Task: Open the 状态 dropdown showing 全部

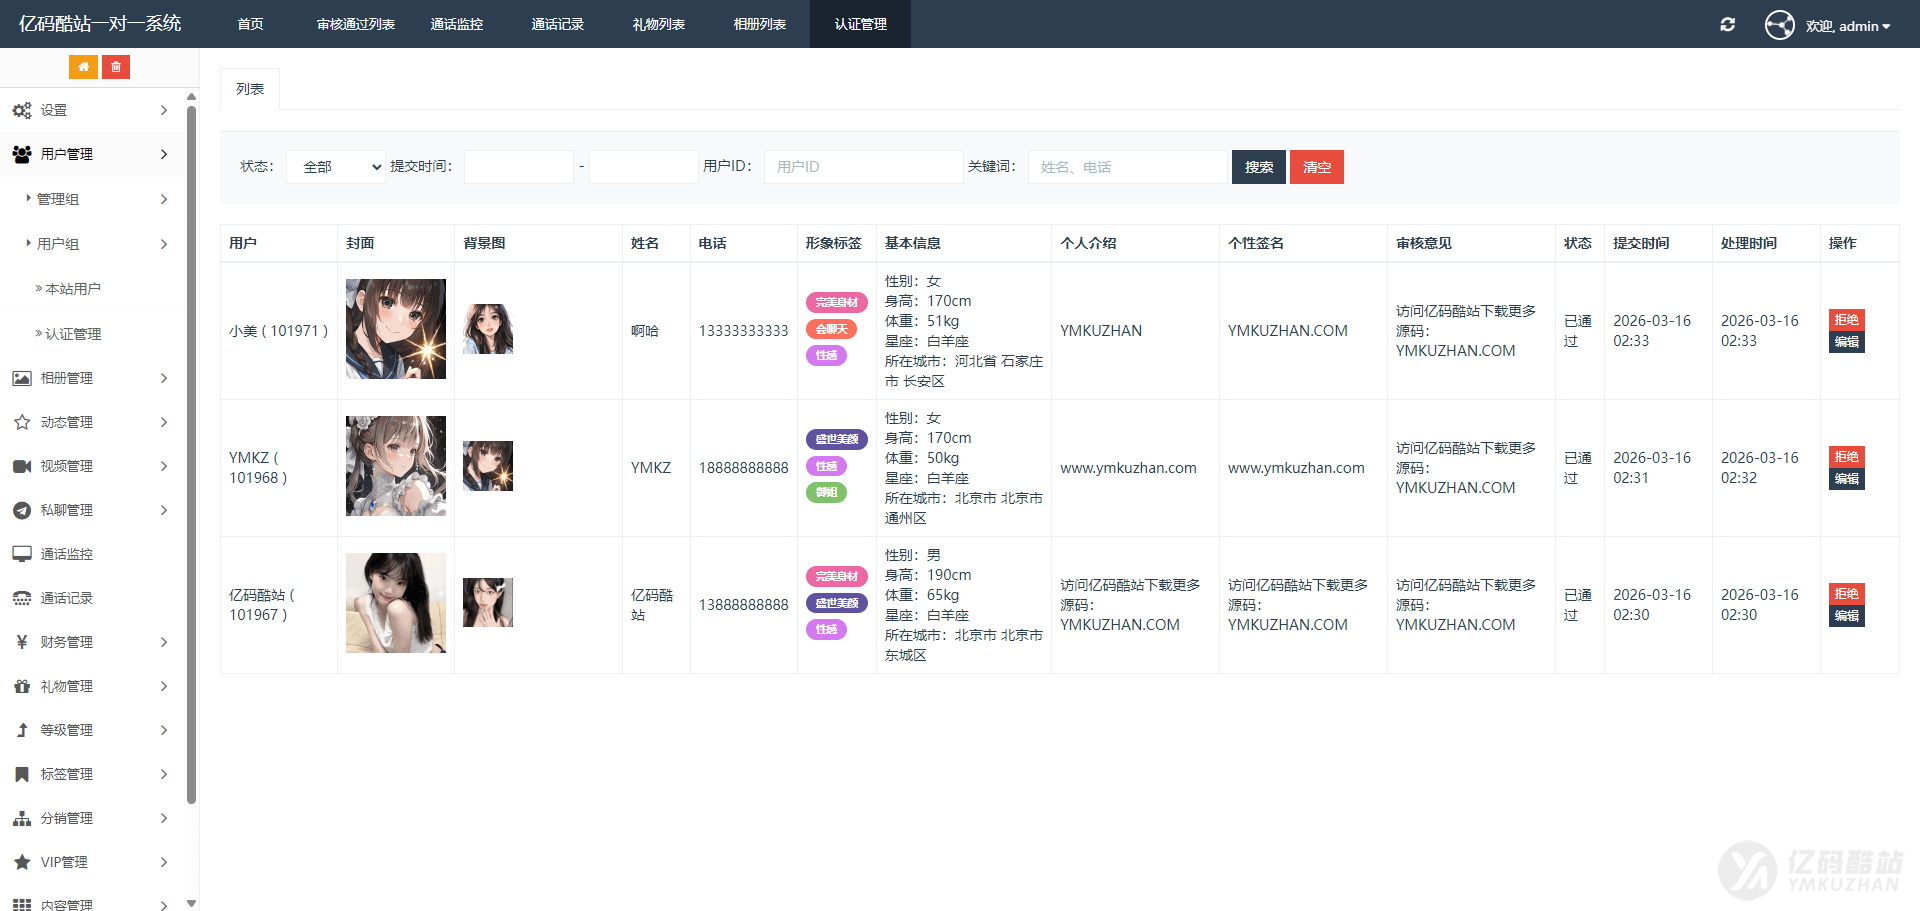Action: 336,167
